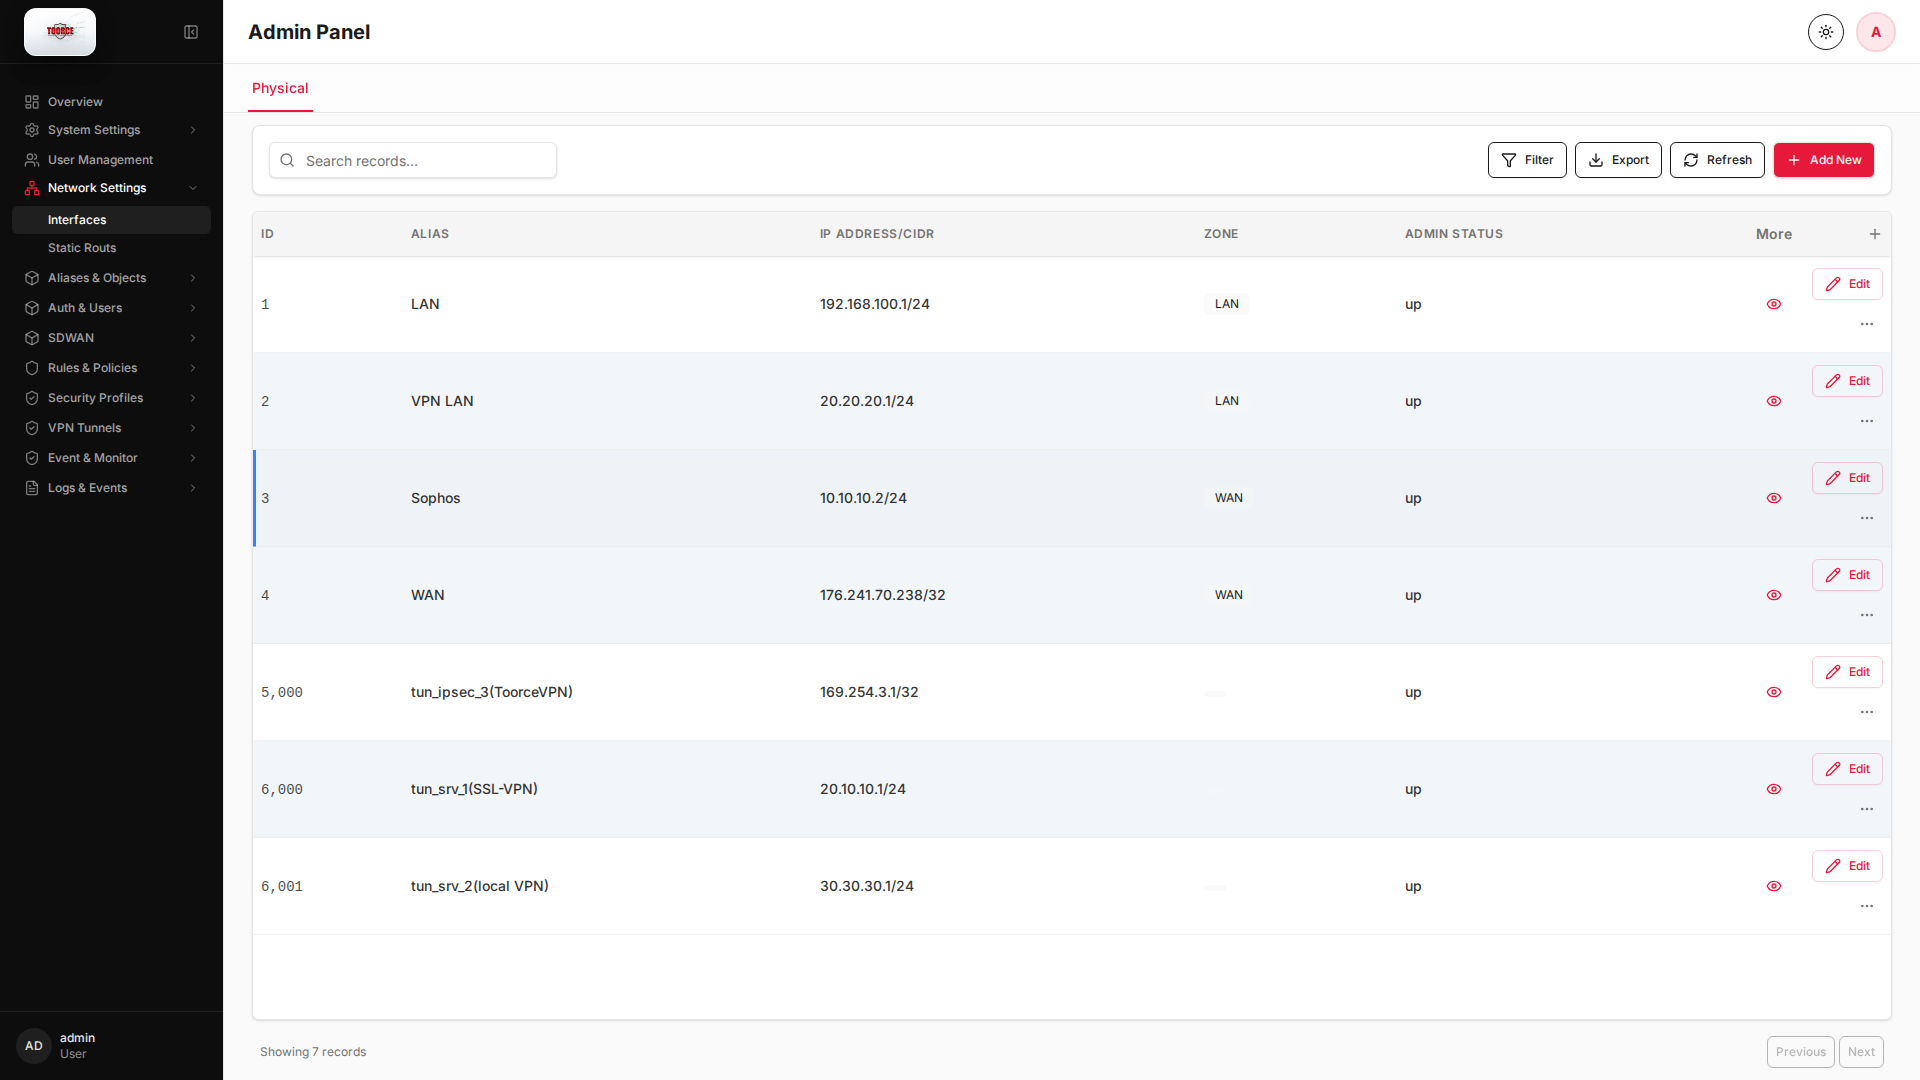
Task: Toggle eye icon for Sophos interface
Action: click(1774, 498)
